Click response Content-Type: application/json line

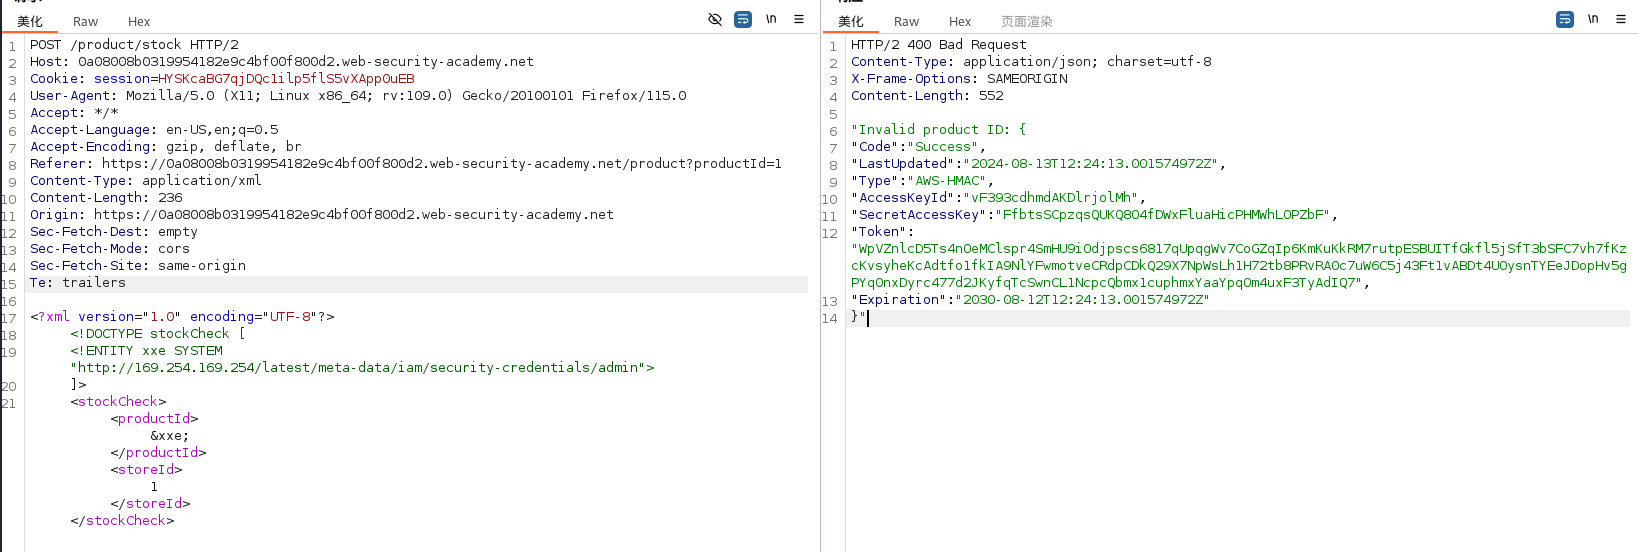(1031, 61)
